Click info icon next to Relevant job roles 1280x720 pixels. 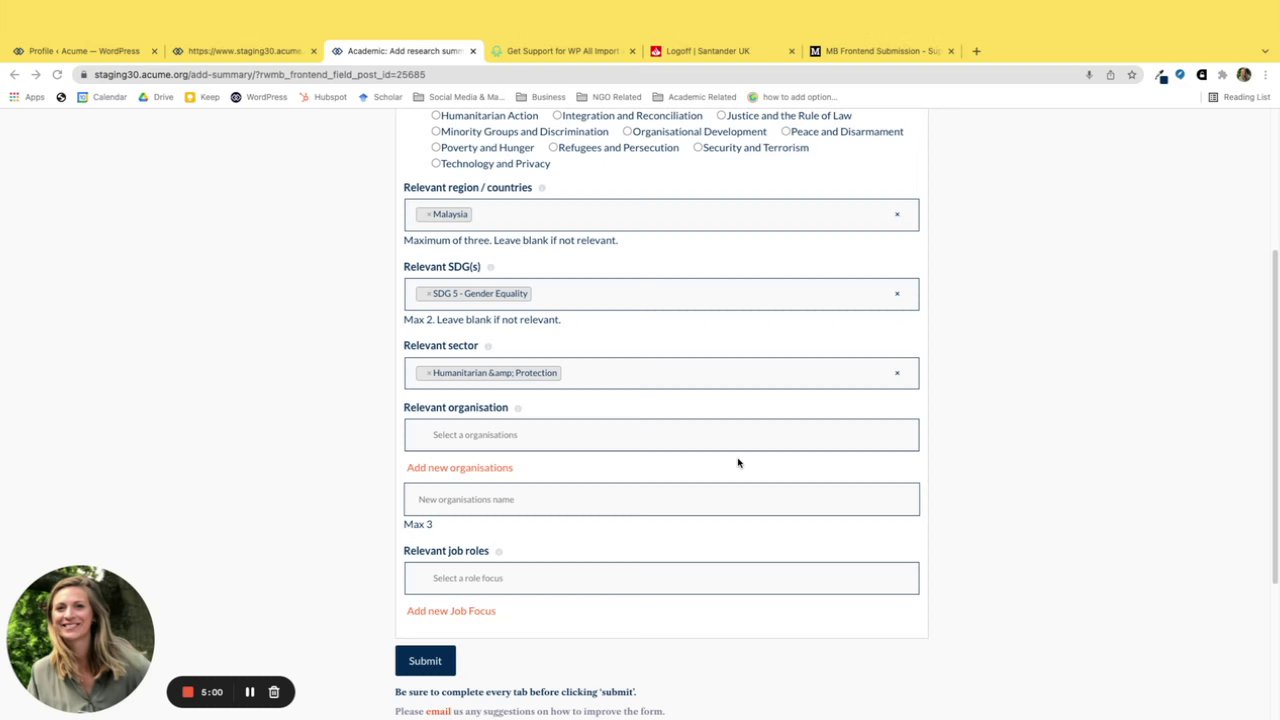498,551
